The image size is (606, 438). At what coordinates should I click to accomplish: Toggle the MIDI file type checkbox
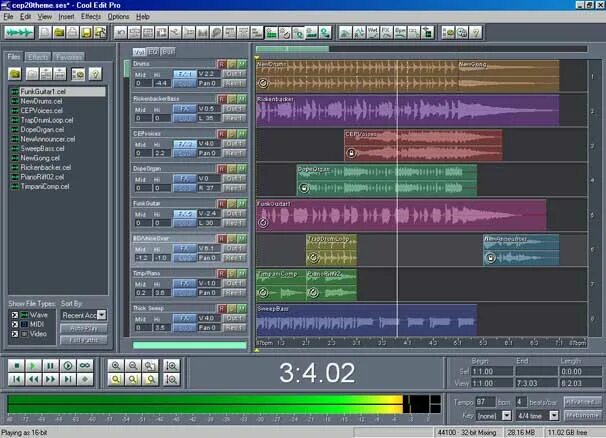15,324
